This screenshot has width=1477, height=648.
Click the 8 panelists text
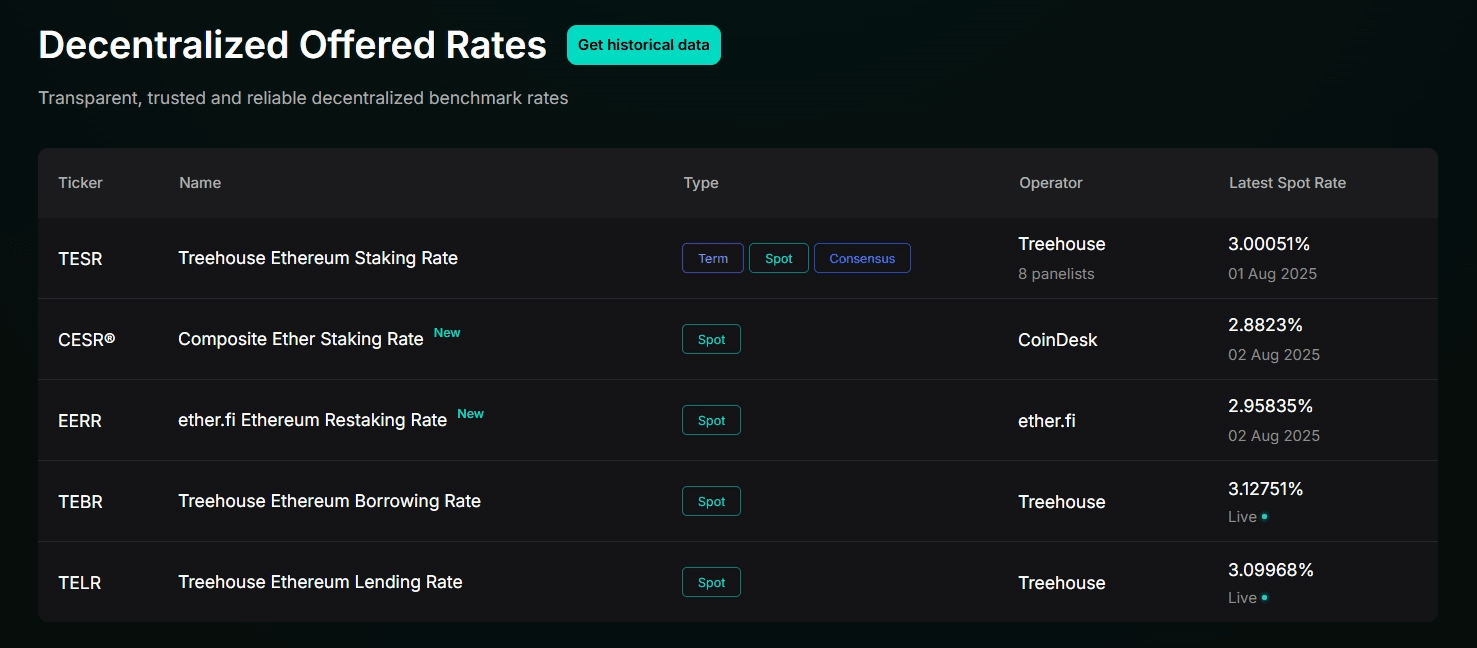[x=1056, y=274]
